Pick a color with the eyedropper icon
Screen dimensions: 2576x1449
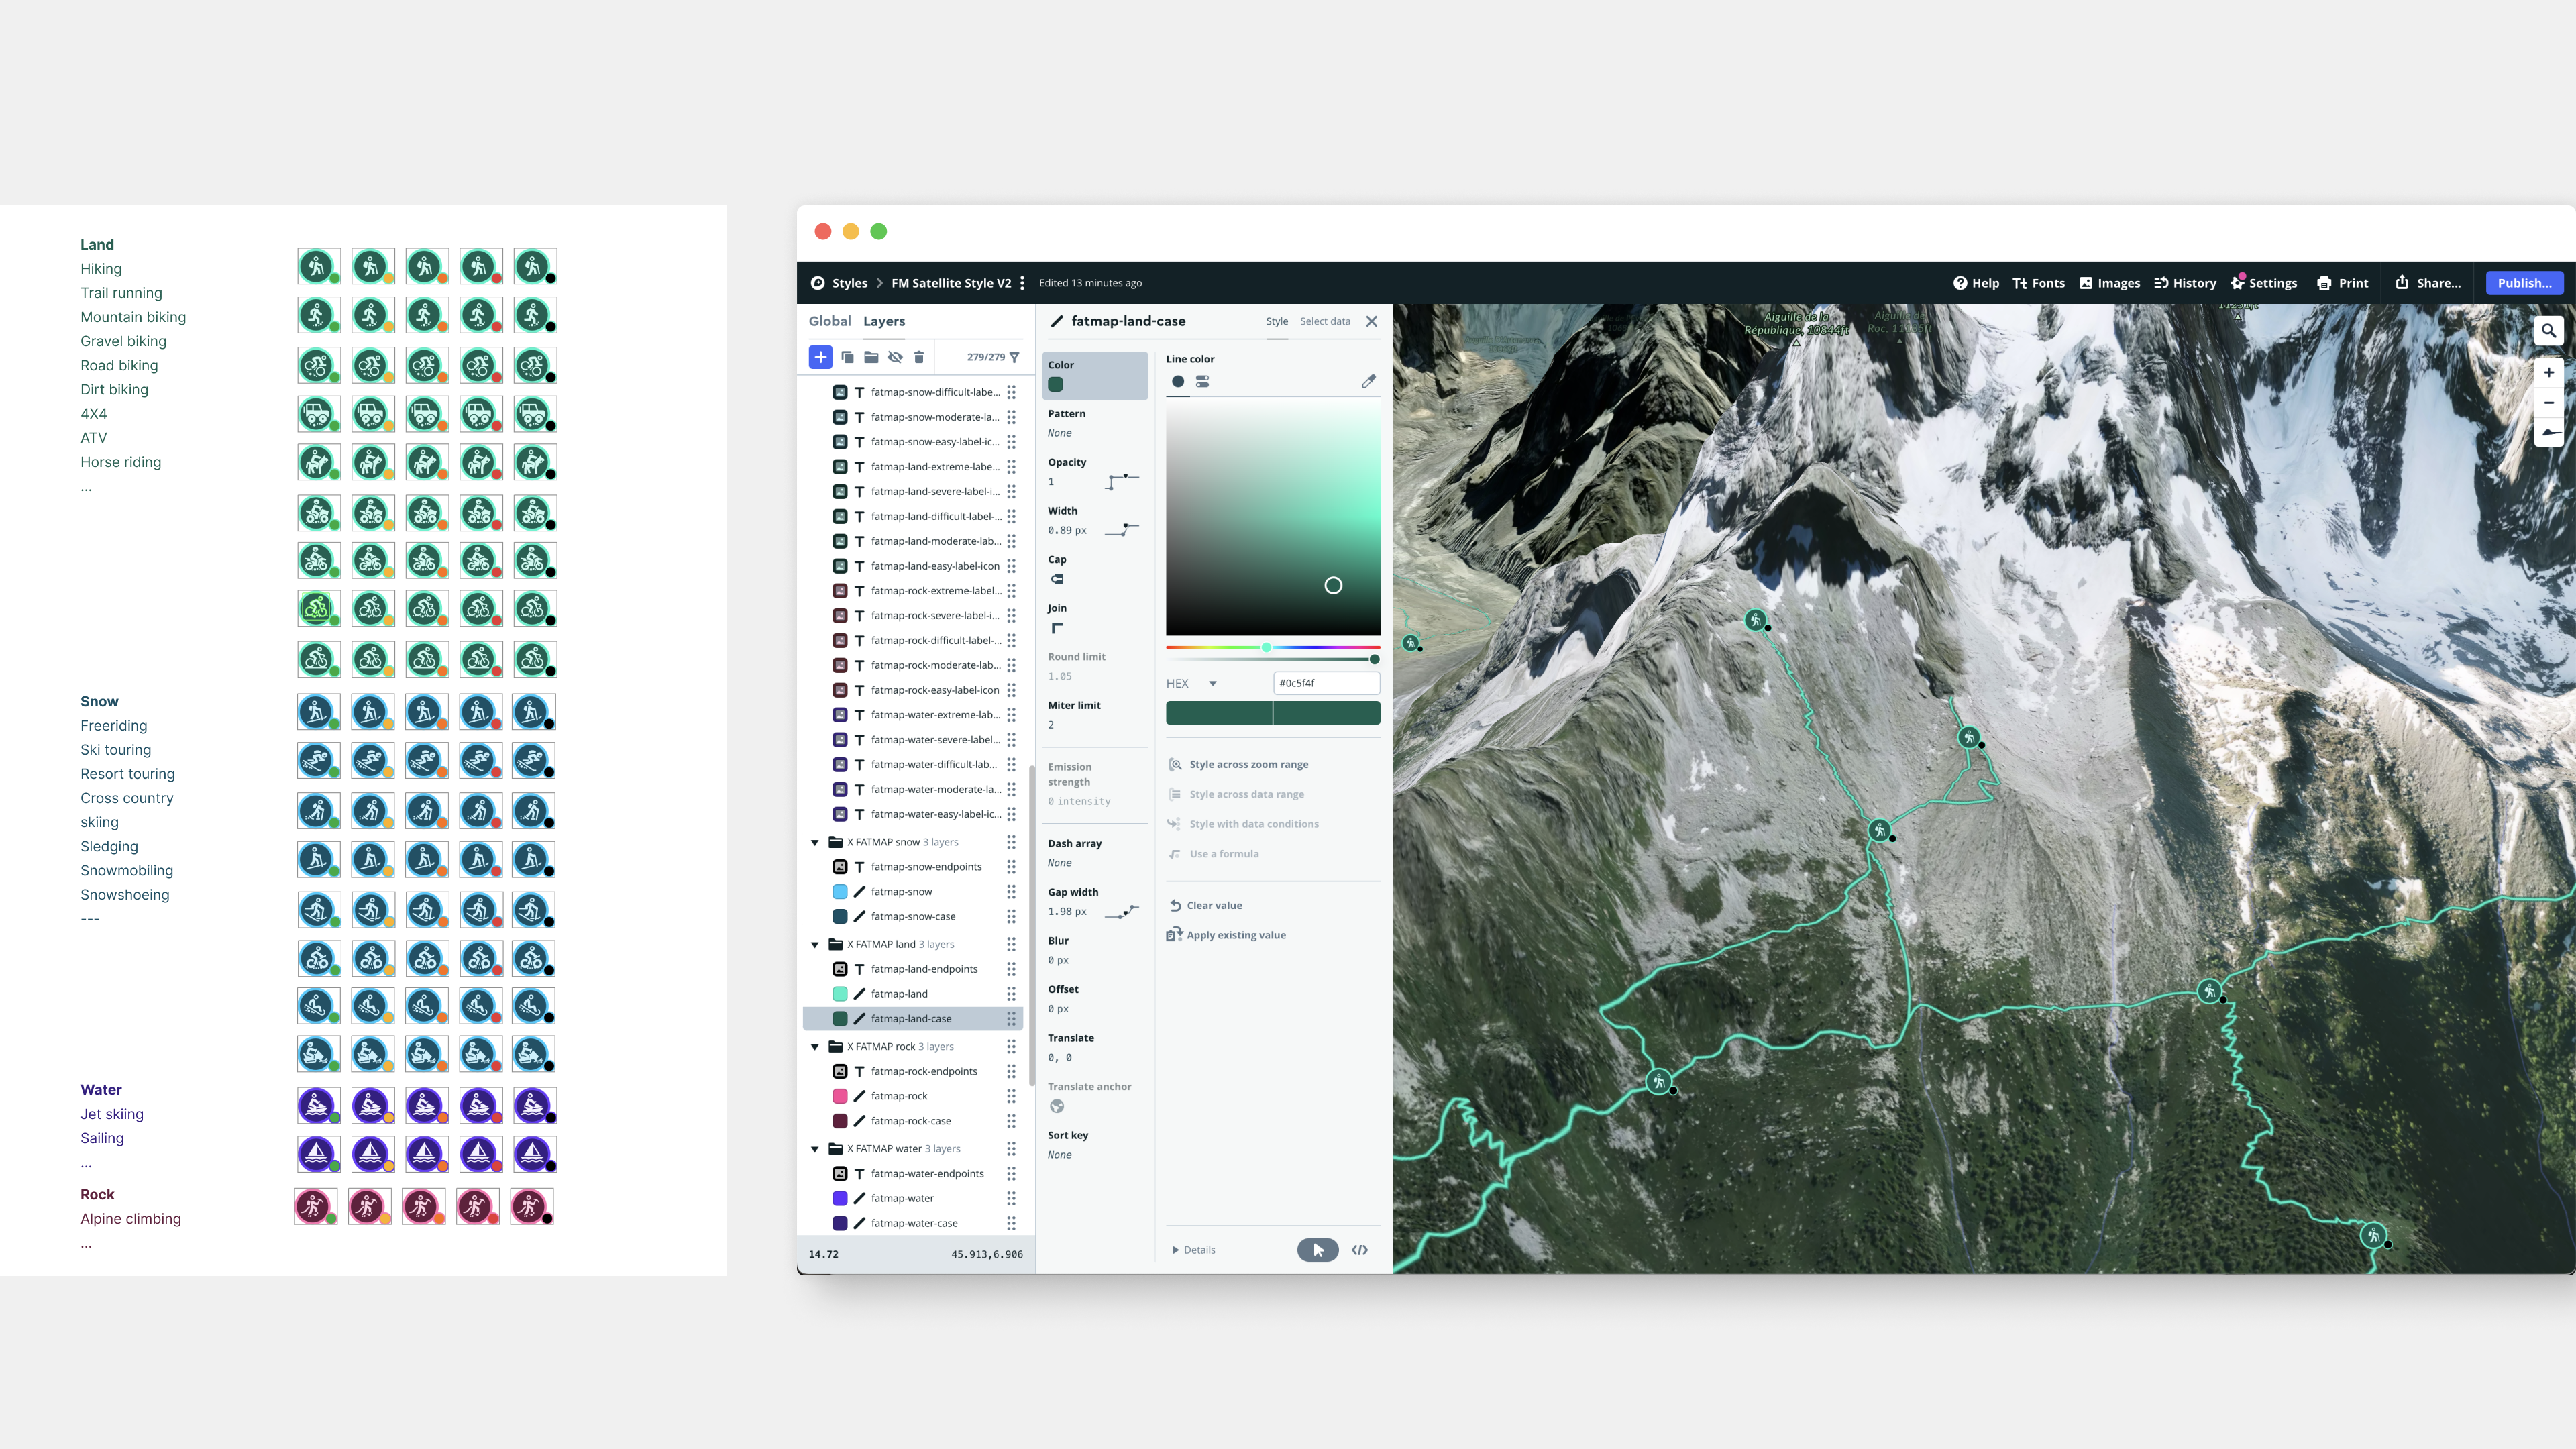click(x=1369, y=381)
